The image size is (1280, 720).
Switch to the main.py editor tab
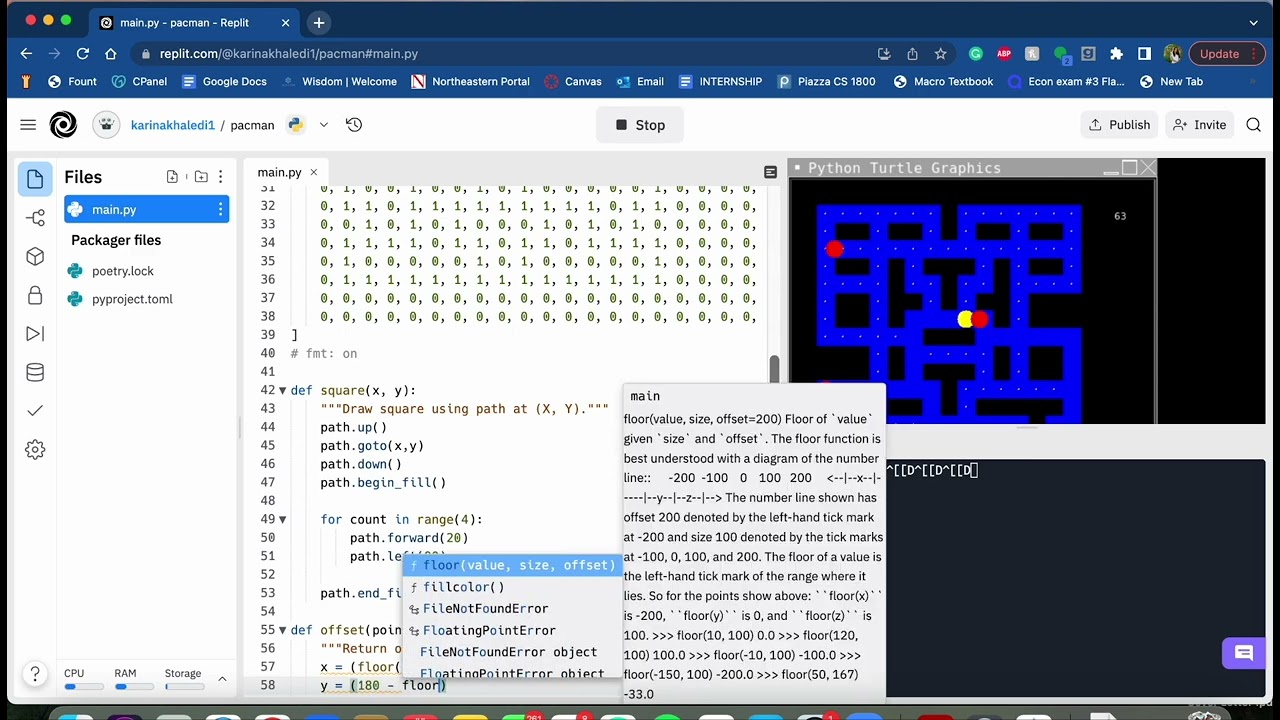pos(279,172)
